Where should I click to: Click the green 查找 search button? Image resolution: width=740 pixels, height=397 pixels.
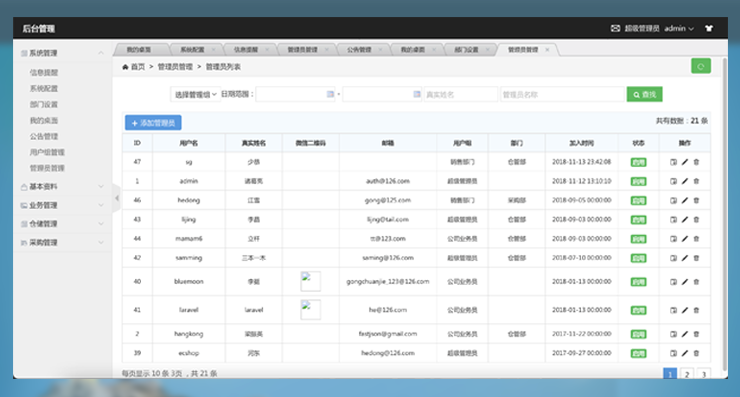tap(644, 94)
